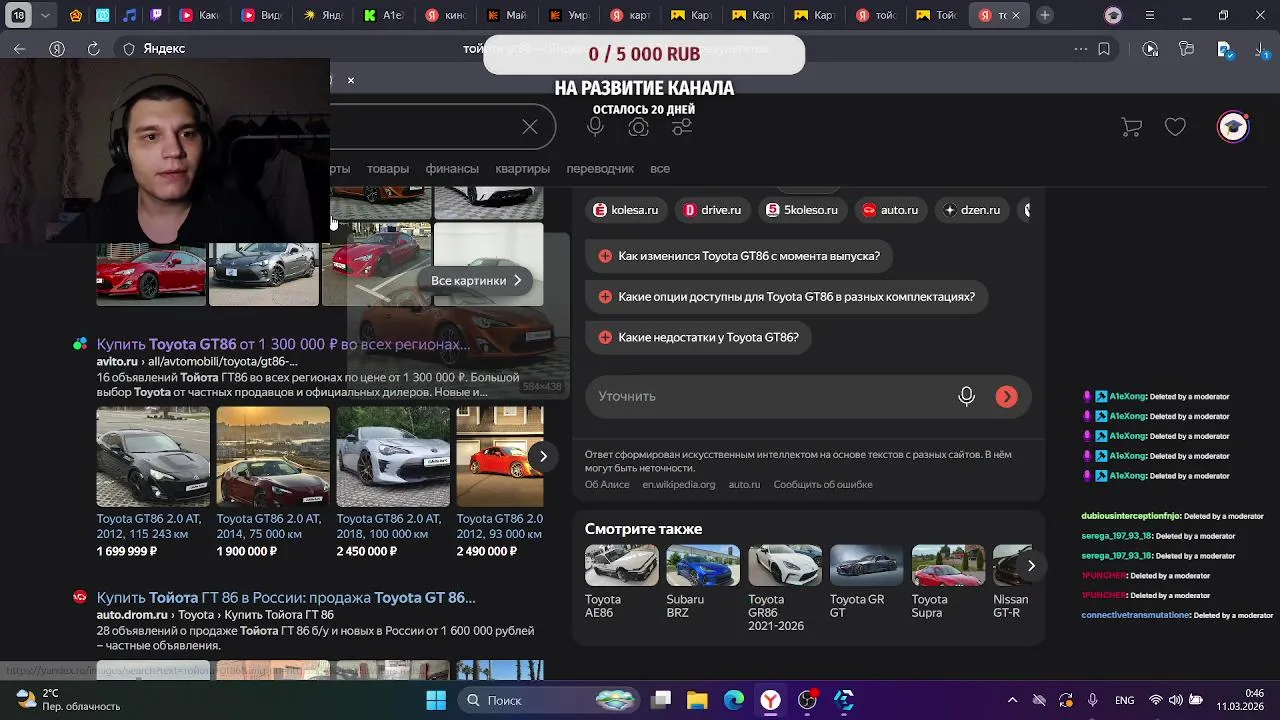Open Wi-Fi network settings in tray
This screenshot has height=720, width=1280.
[1156, 700]
